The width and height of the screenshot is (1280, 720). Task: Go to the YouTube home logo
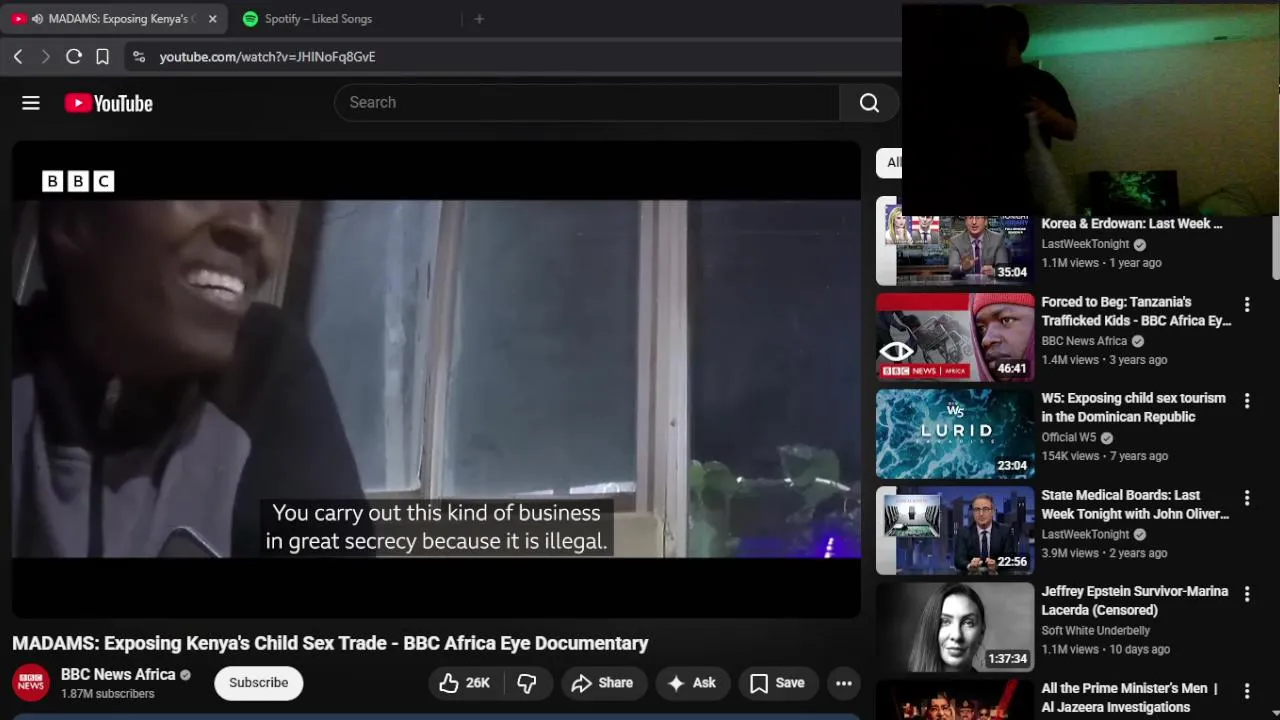pyautogui.click(x=108, y=103)
